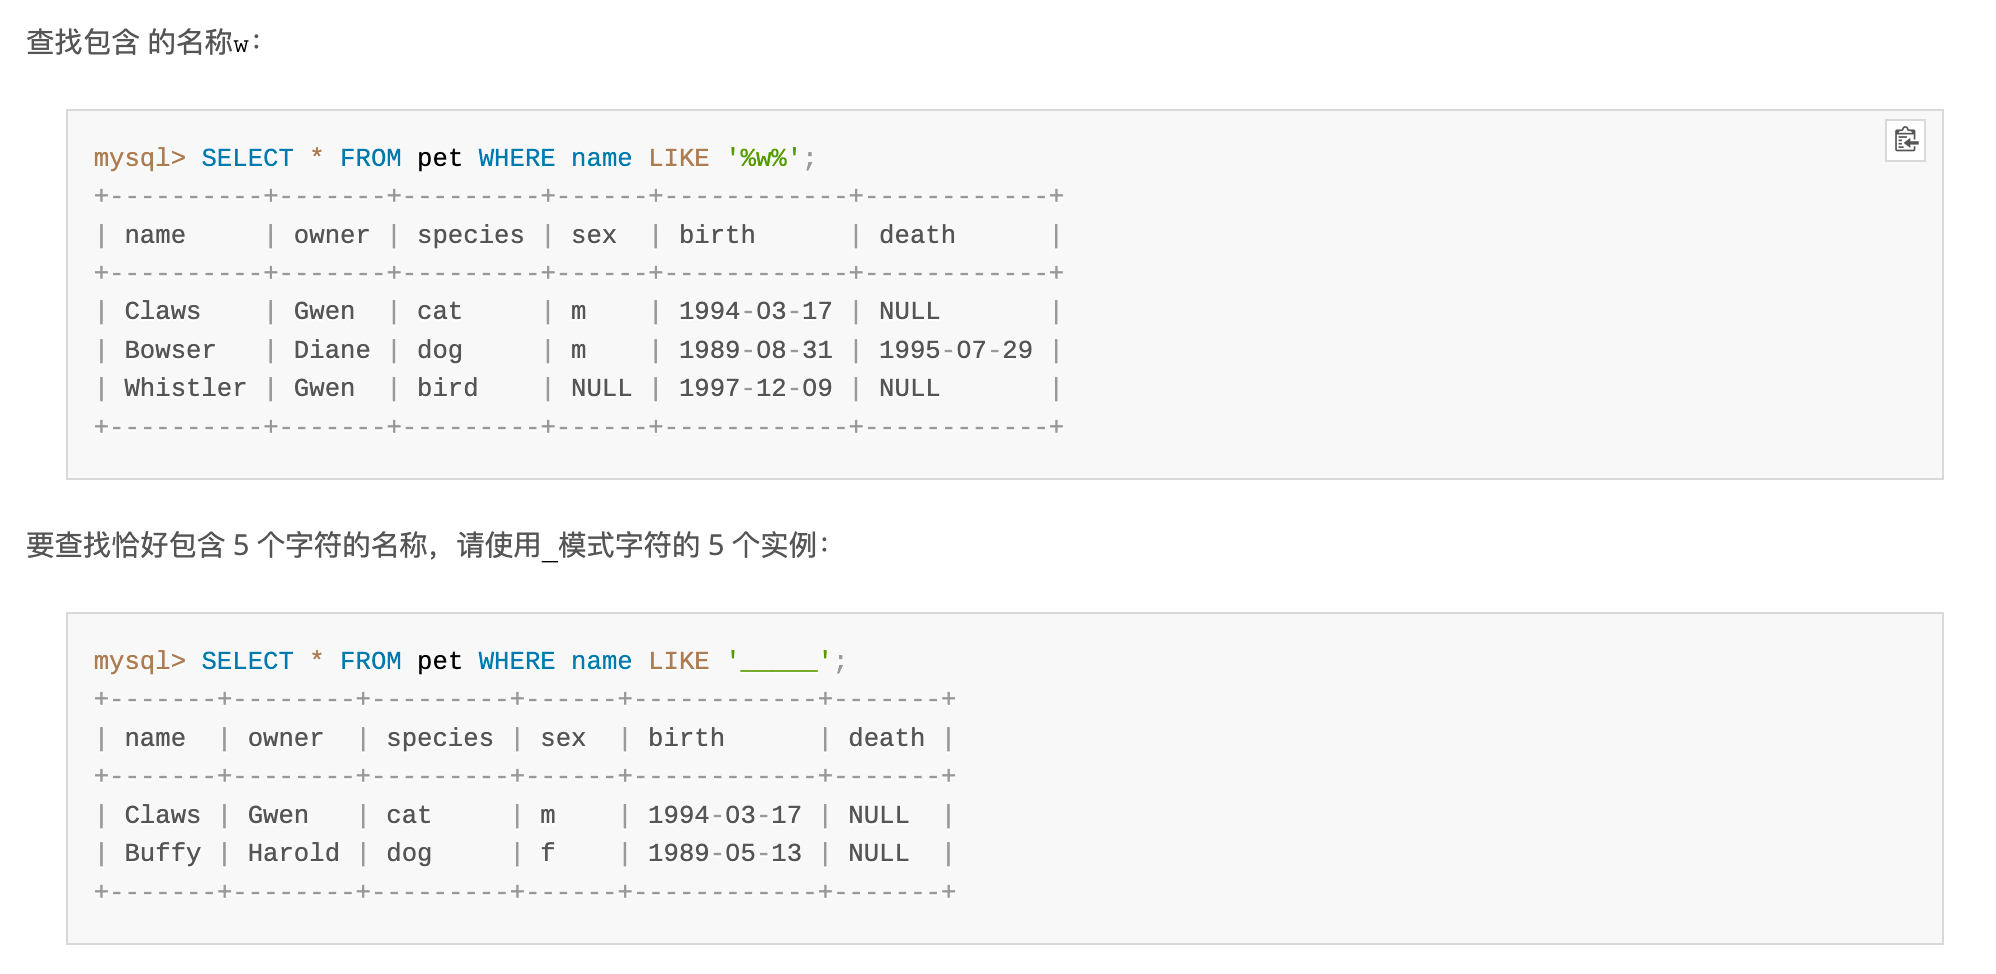This screenshot has width=1996, height=974.
Task: Click the 'SELECT' keyword in the first query
Action: (247, 158)
